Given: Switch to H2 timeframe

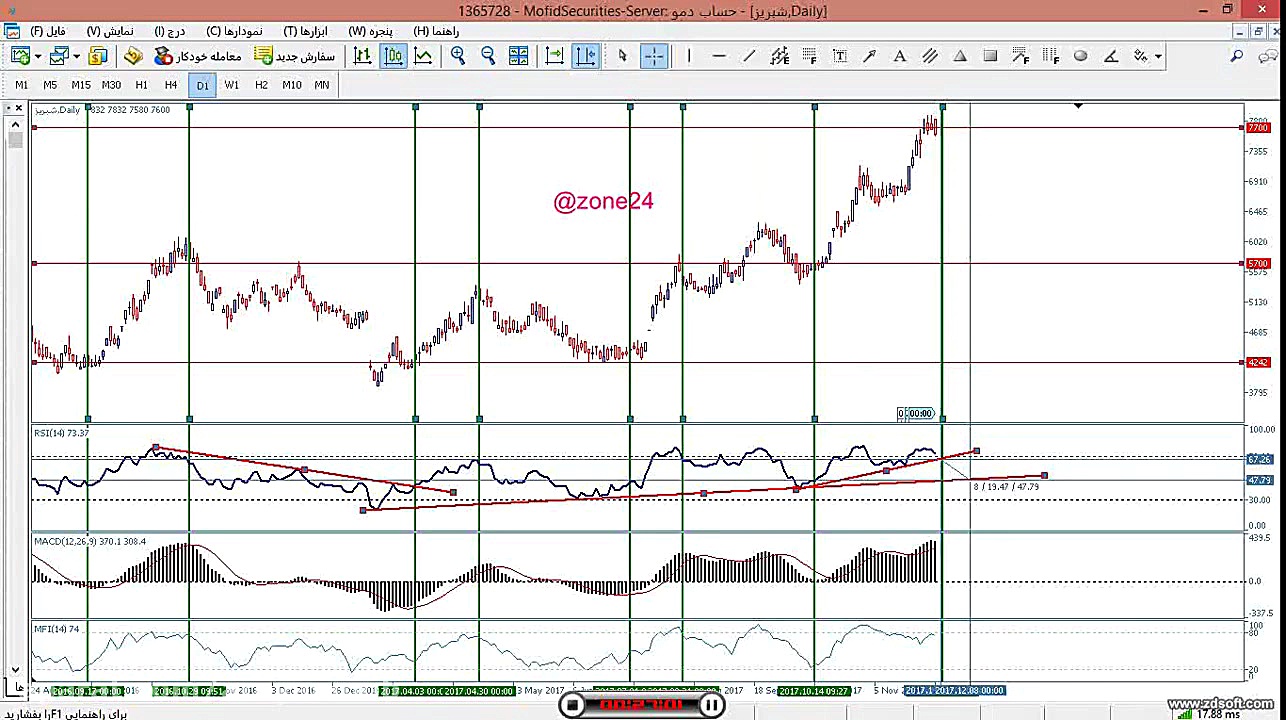Looking at the screenshot, I should (x=261, y=85).
